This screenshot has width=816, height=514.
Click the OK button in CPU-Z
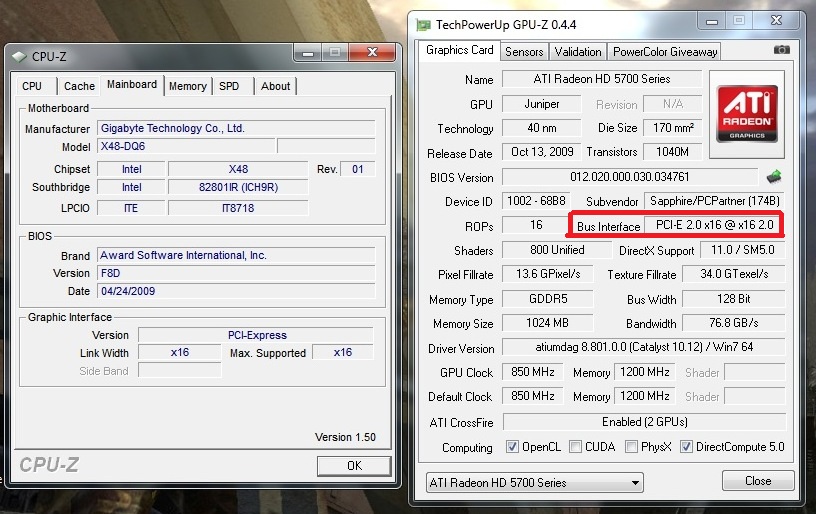pos(354,466)
